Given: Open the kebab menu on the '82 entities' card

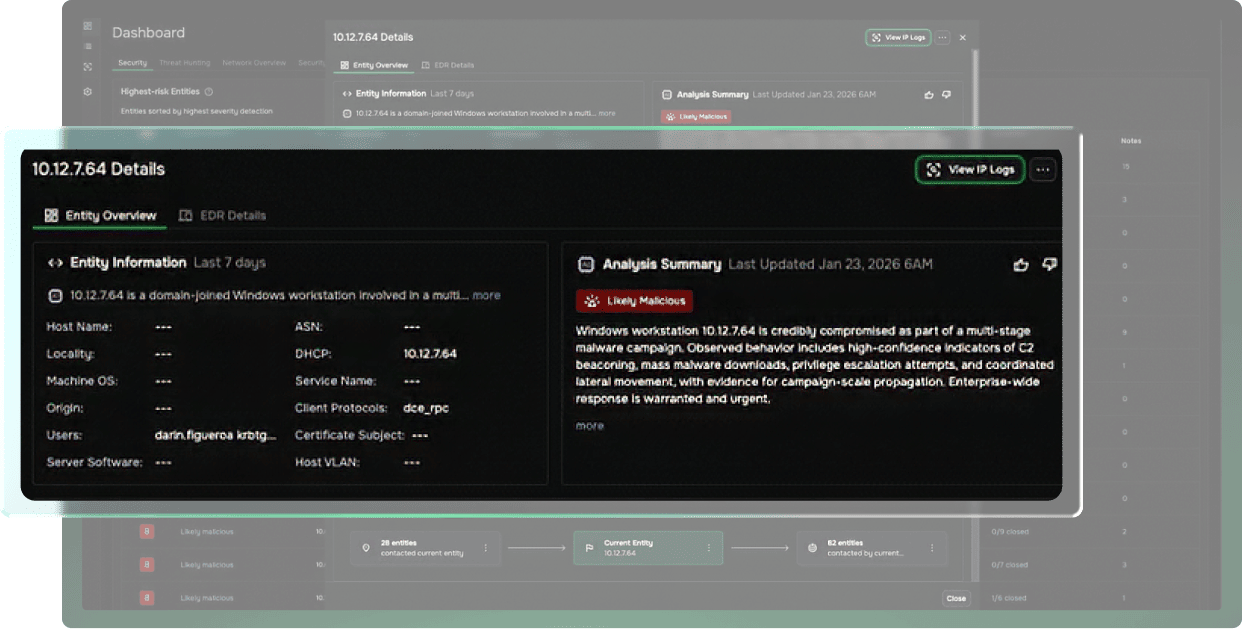Looking at the screenshot, I should tap(933, 548).
